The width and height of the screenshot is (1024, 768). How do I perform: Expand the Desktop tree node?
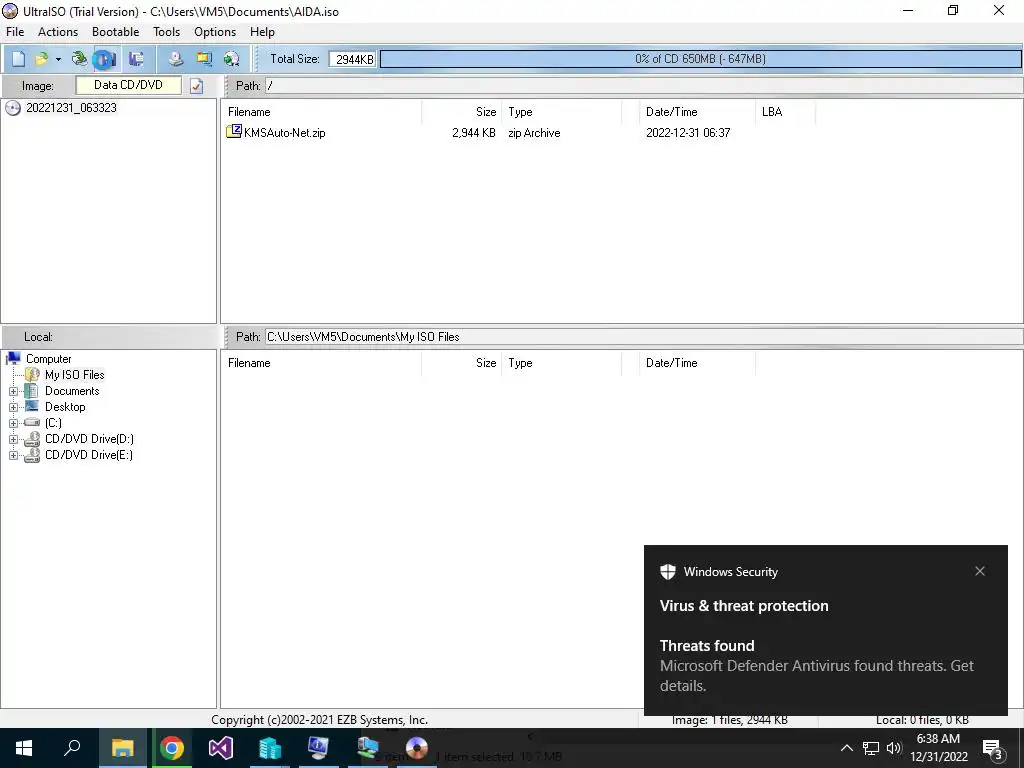(x=13, y=407)
